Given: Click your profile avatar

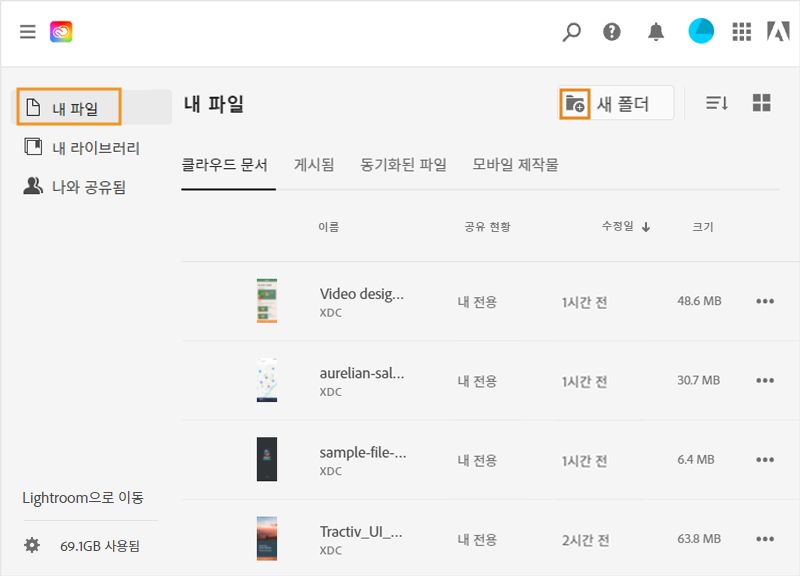Looking at the screenshot, I should tap(699, 31).
